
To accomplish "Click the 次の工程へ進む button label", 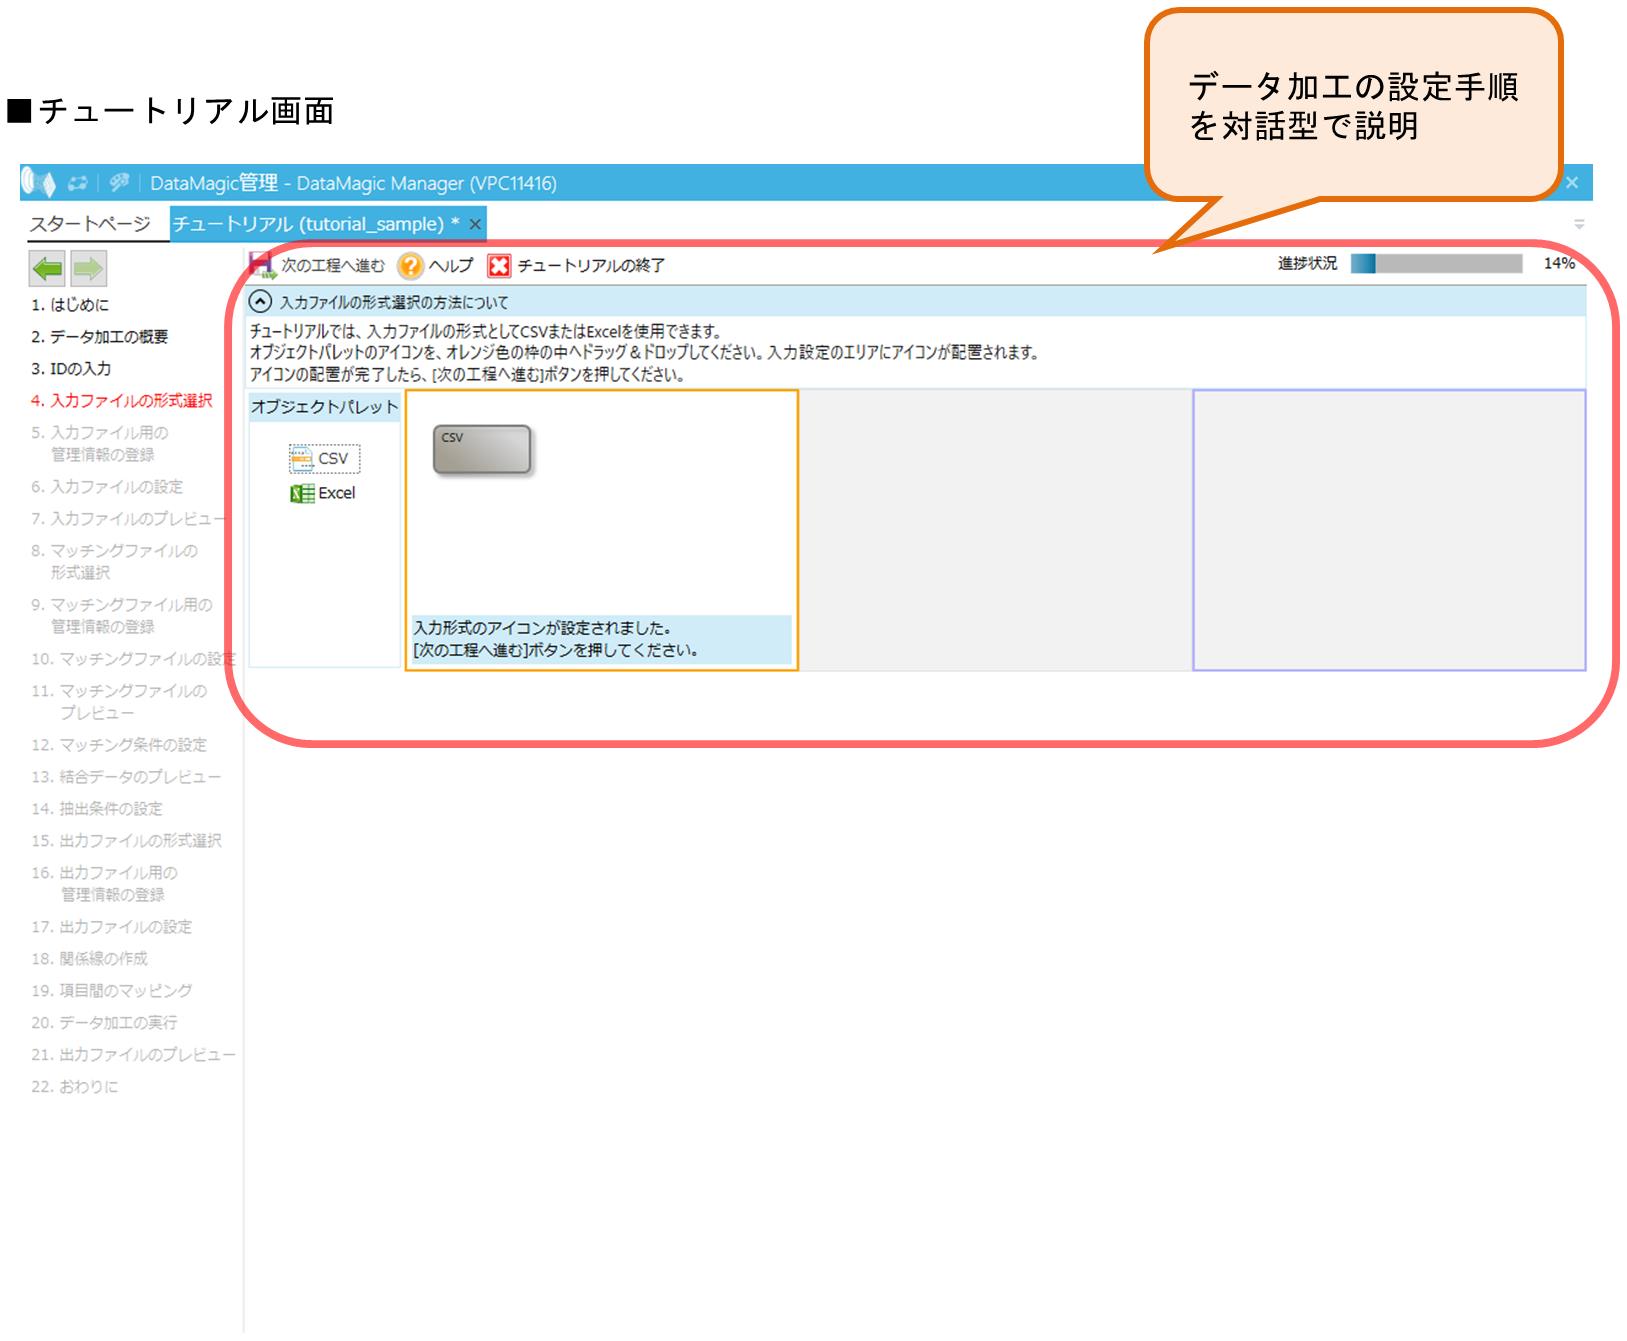I will [333, 265].
